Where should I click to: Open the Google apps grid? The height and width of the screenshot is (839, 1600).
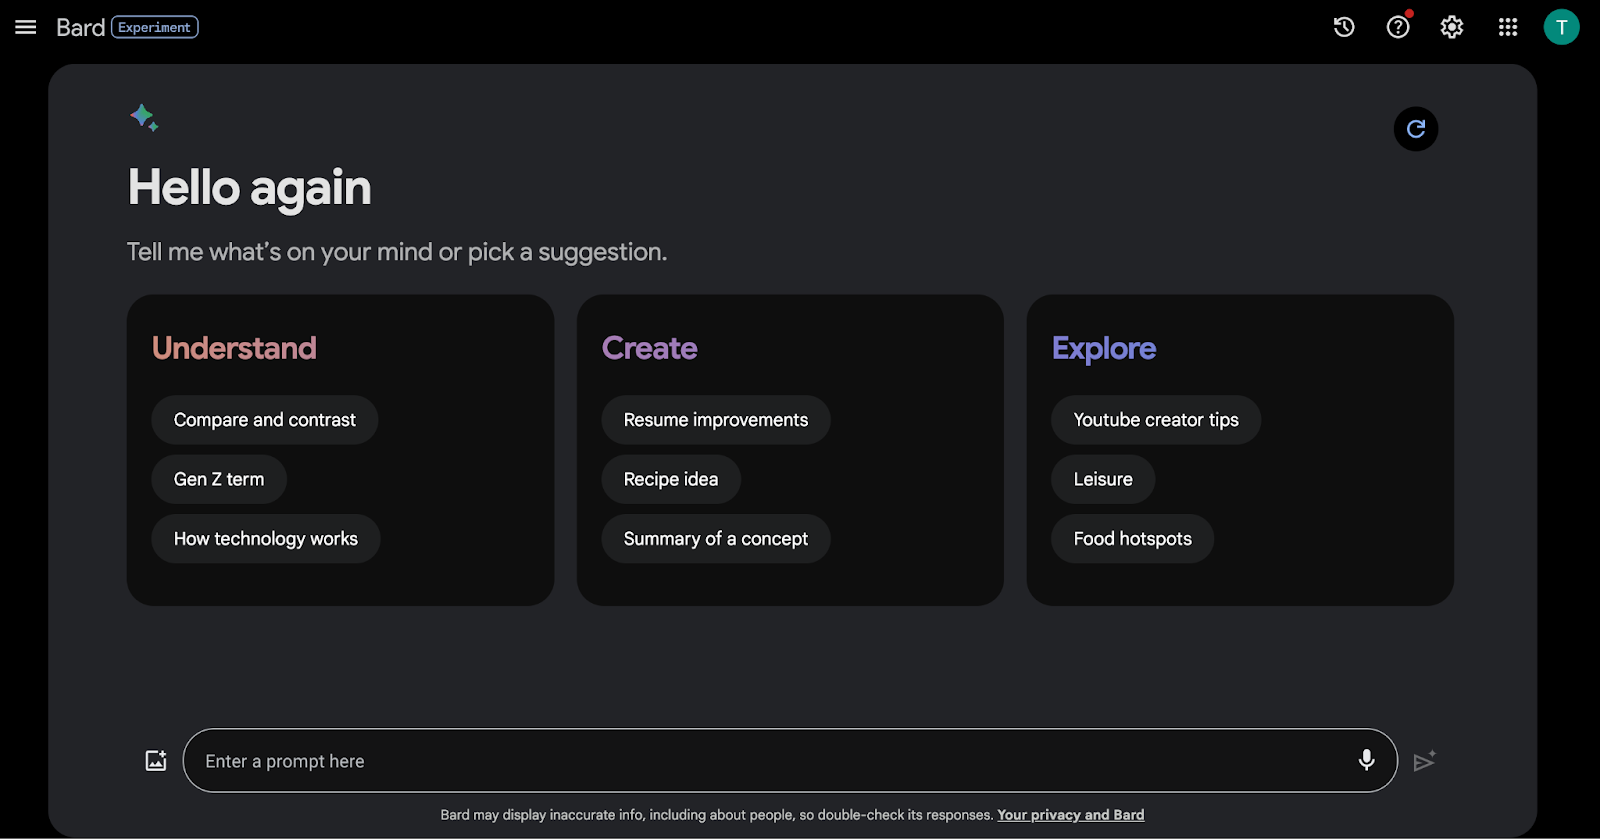click(x=1508, y=27)
